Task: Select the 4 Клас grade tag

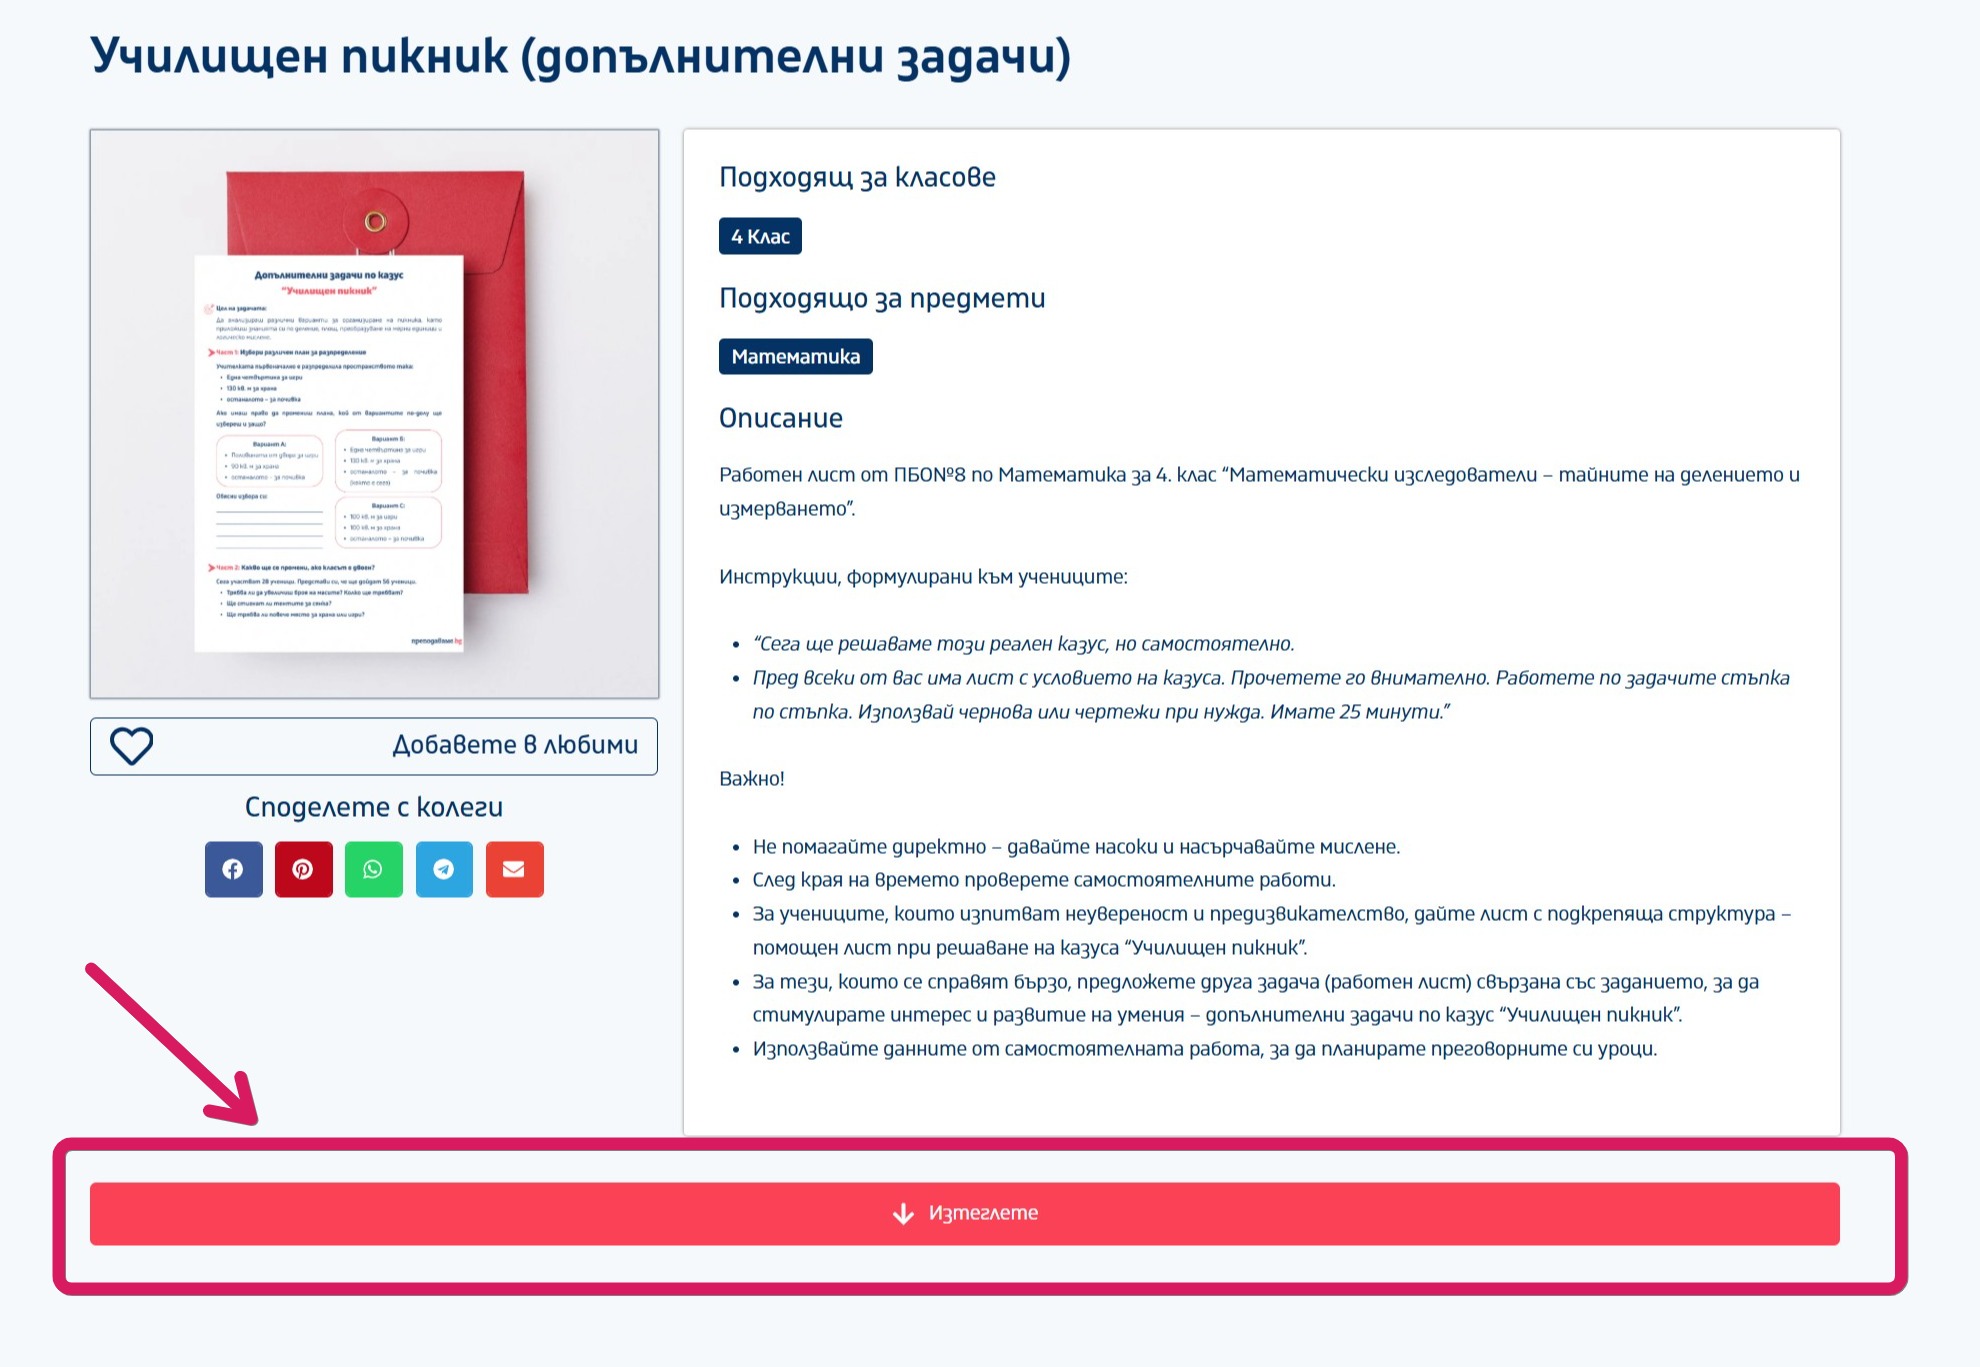Action: click(760, 237)
